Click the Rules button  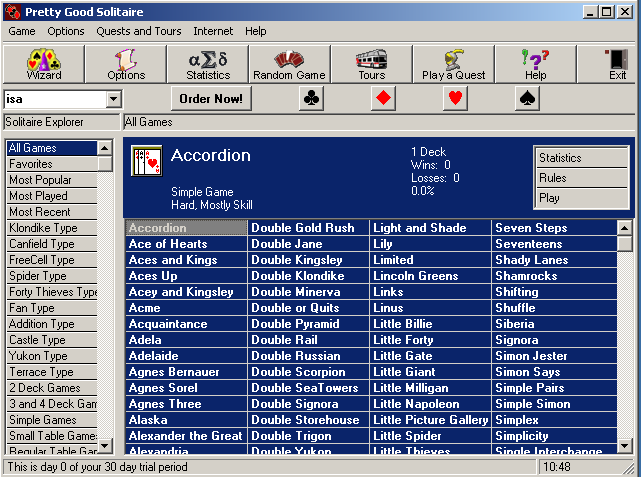(581, 178)
